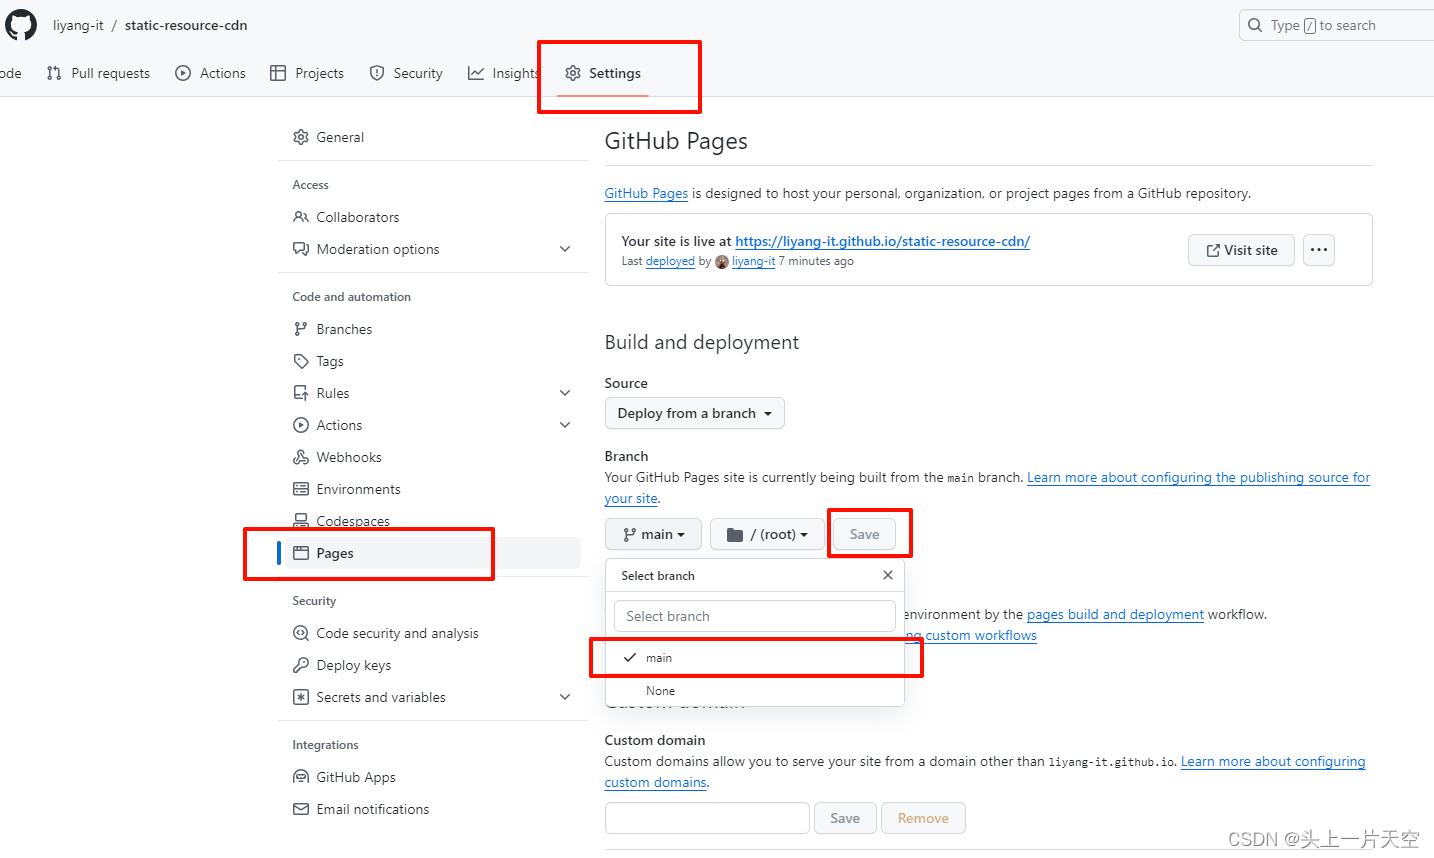Expand the Rules section chevron
The image size is (1434, 858).
coord(565,393)
